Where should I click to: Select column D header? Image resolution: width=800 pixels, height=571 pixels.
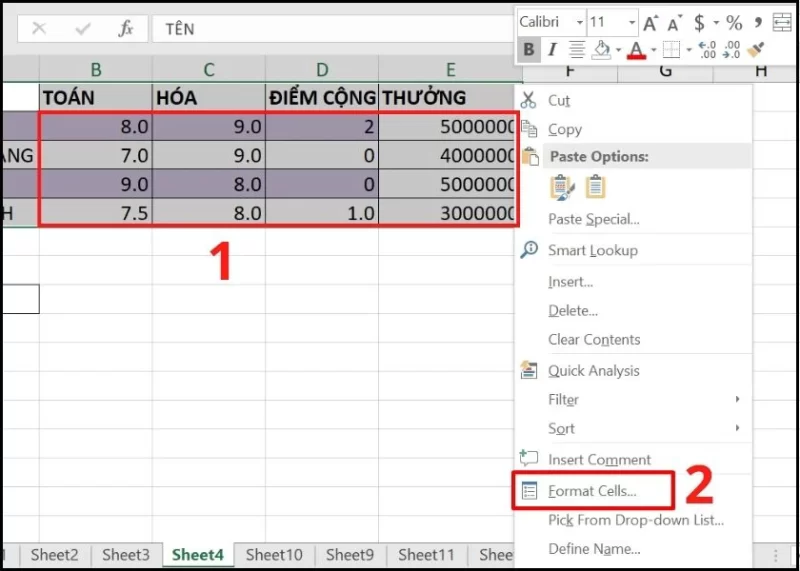(322, 69)
